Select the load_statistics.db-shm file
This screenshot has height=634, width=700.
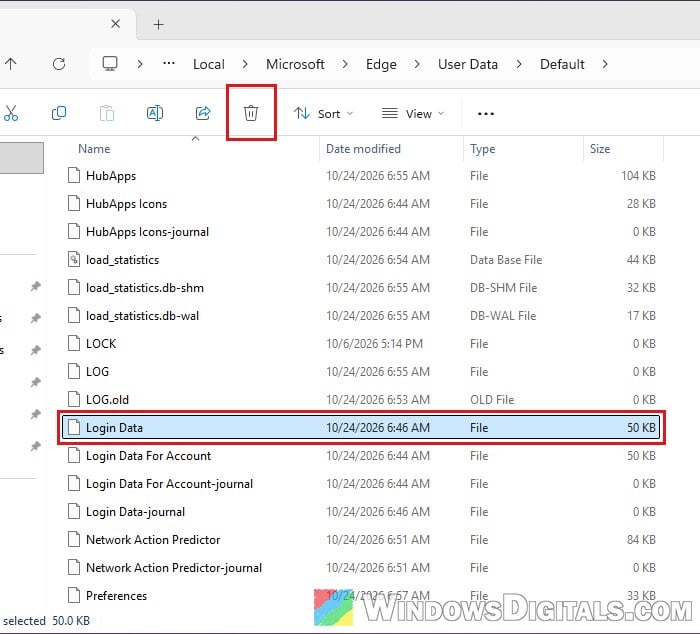[362, 288]
